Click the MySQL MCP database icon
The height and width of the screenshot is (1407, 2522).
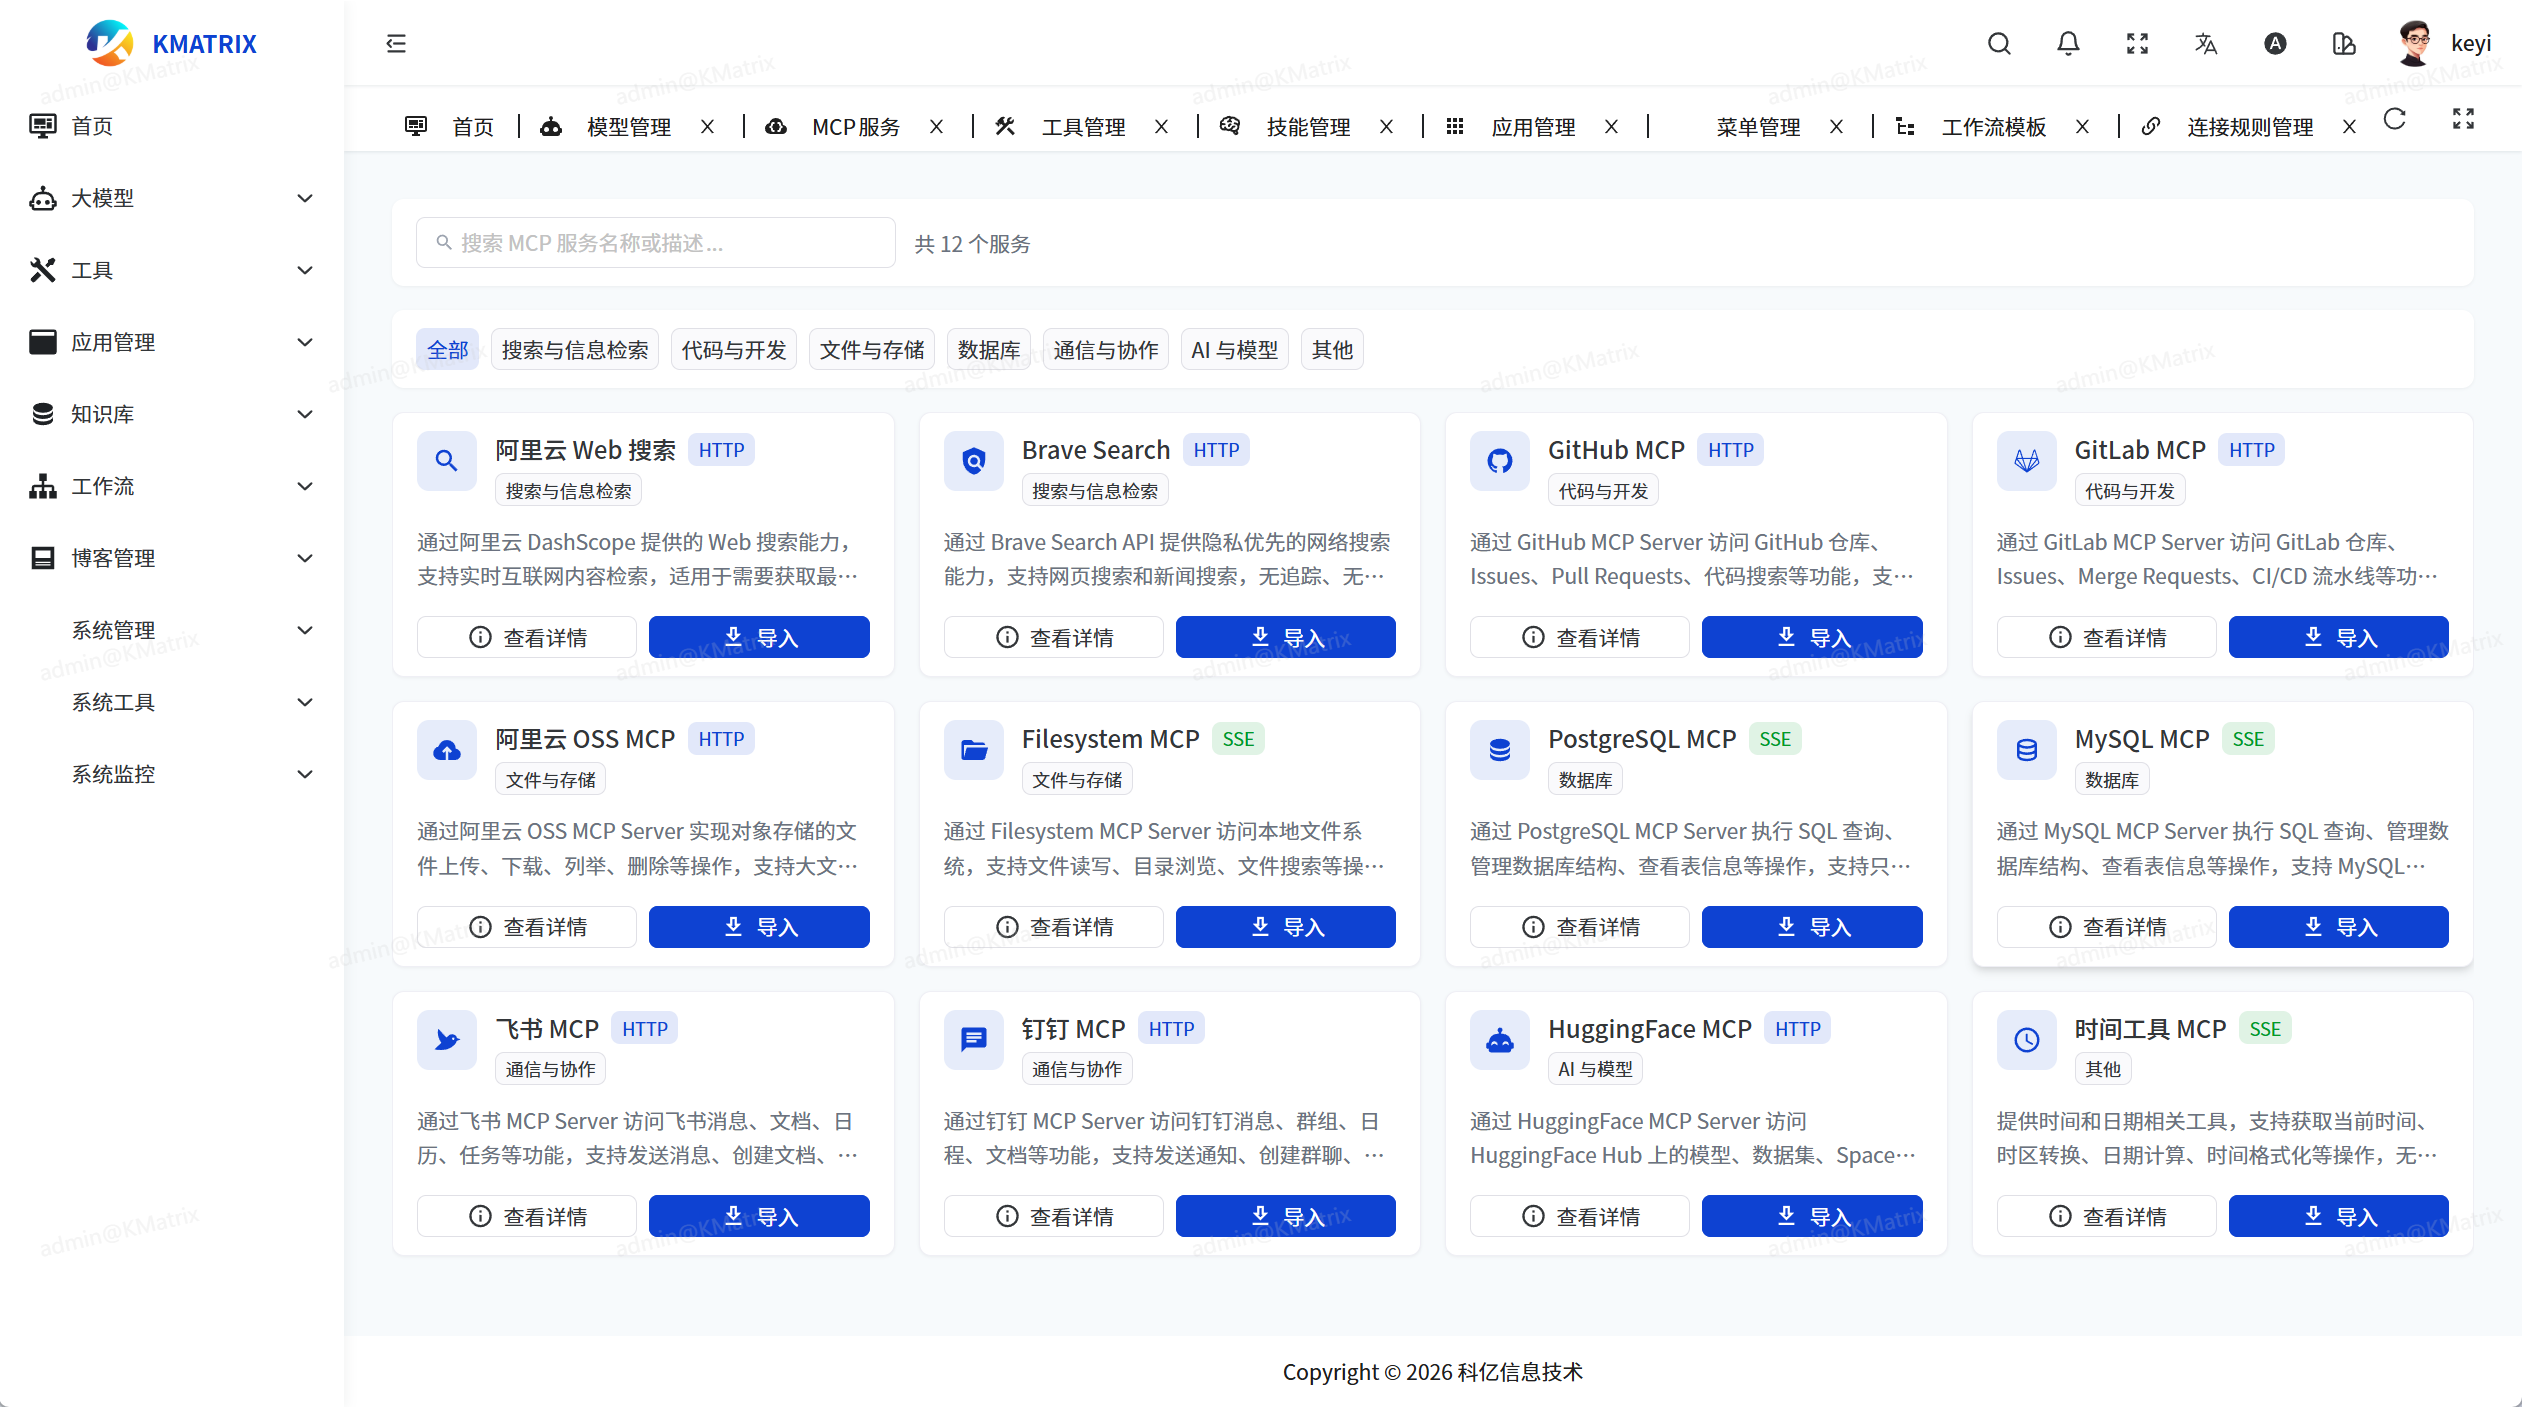2027,750
